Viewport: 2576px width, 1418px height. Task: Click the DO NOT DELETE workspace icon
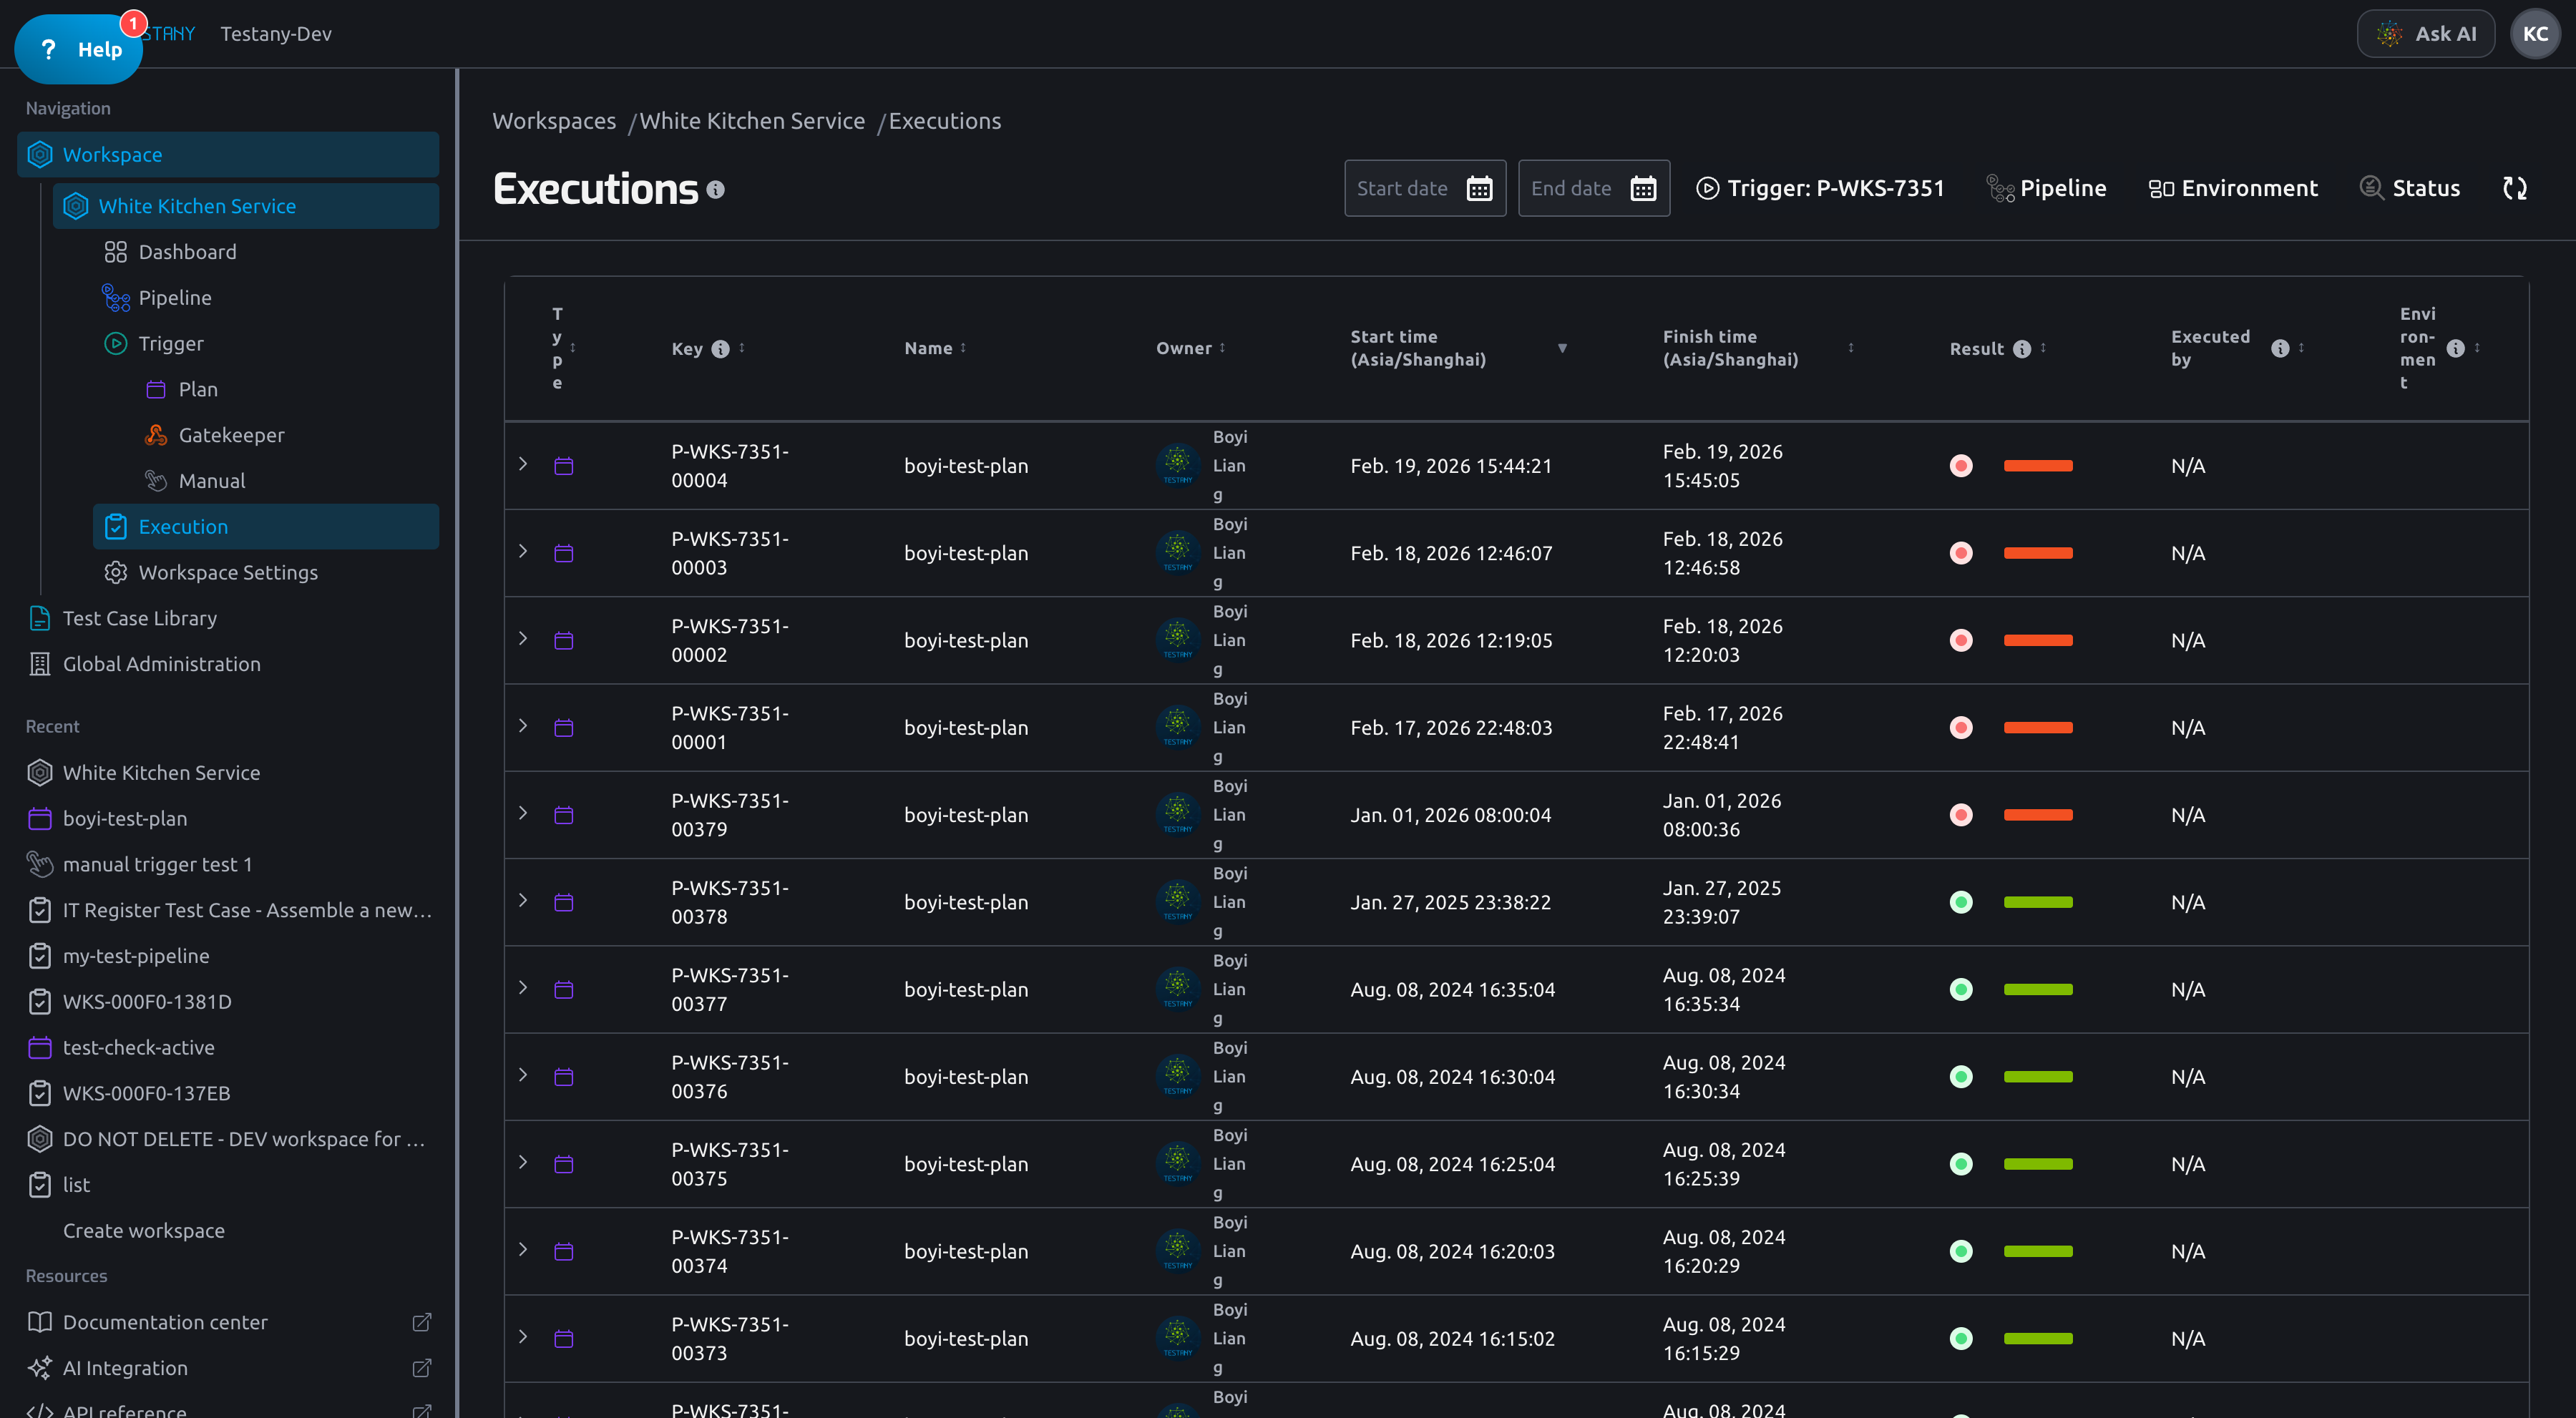coord(40,1139)
